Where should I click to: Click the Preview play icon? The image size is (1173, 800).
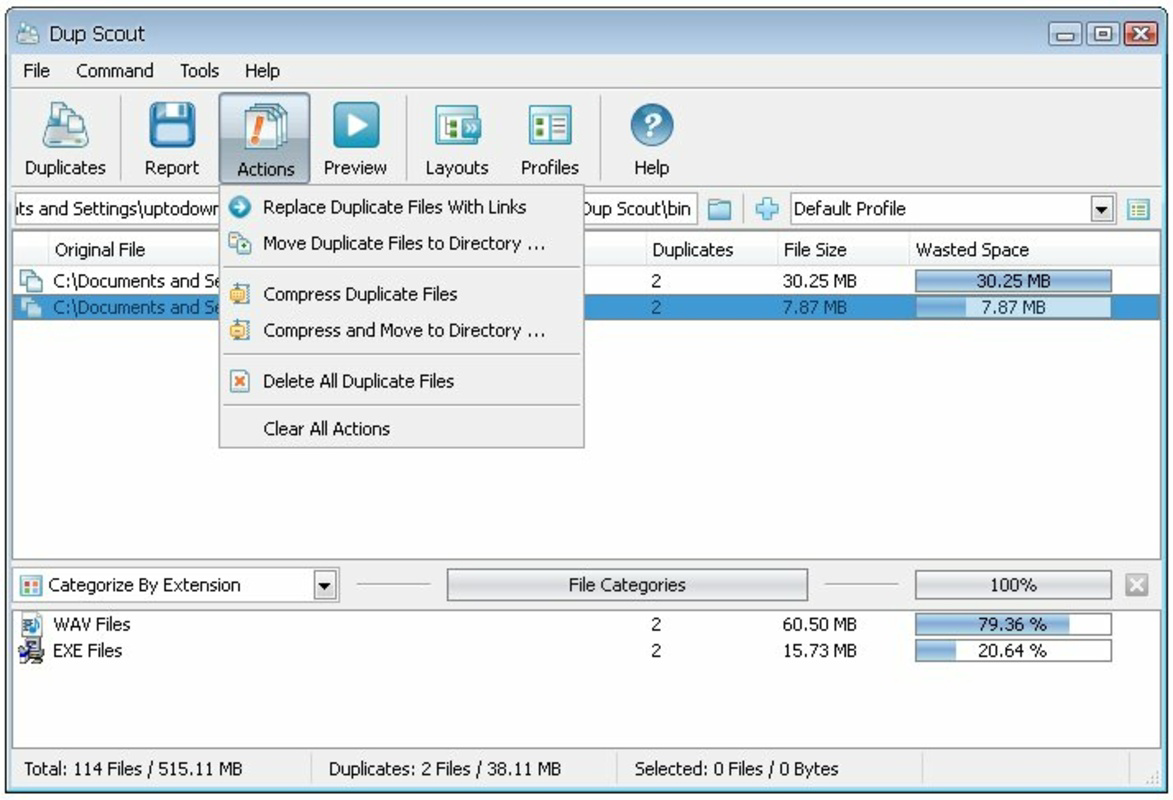(355, 125)
